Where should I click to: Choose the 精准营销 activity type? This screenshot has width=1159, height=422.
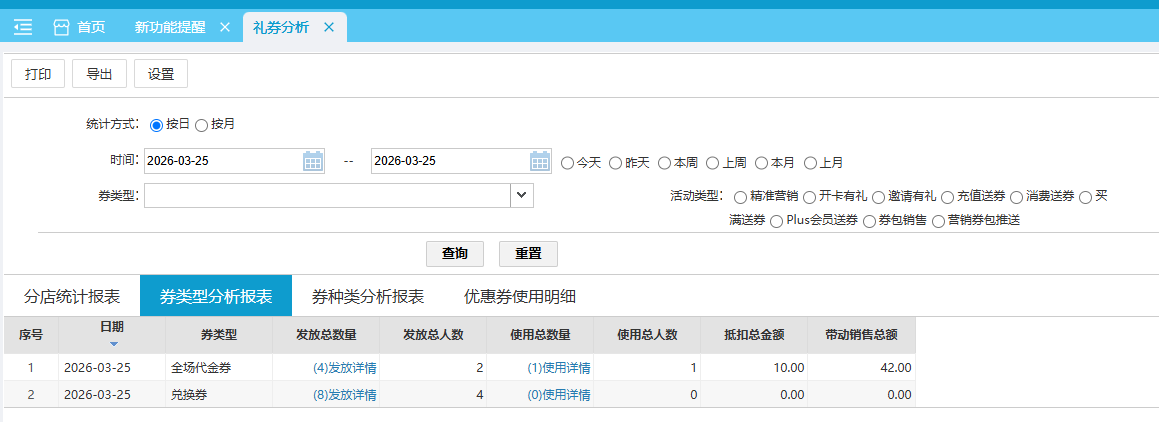click(x=741, y=197)
